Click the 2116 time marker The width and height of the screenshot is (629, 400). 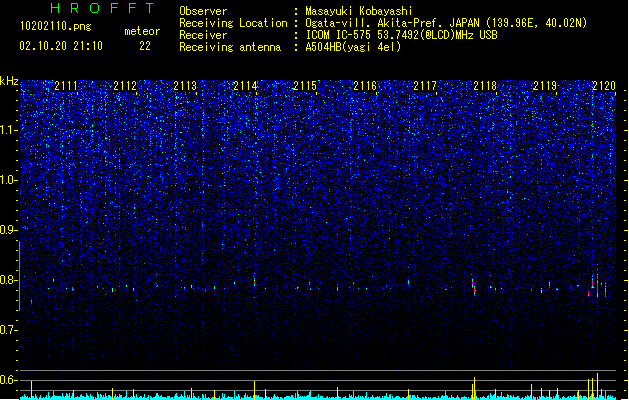click(x=365, y=86)
